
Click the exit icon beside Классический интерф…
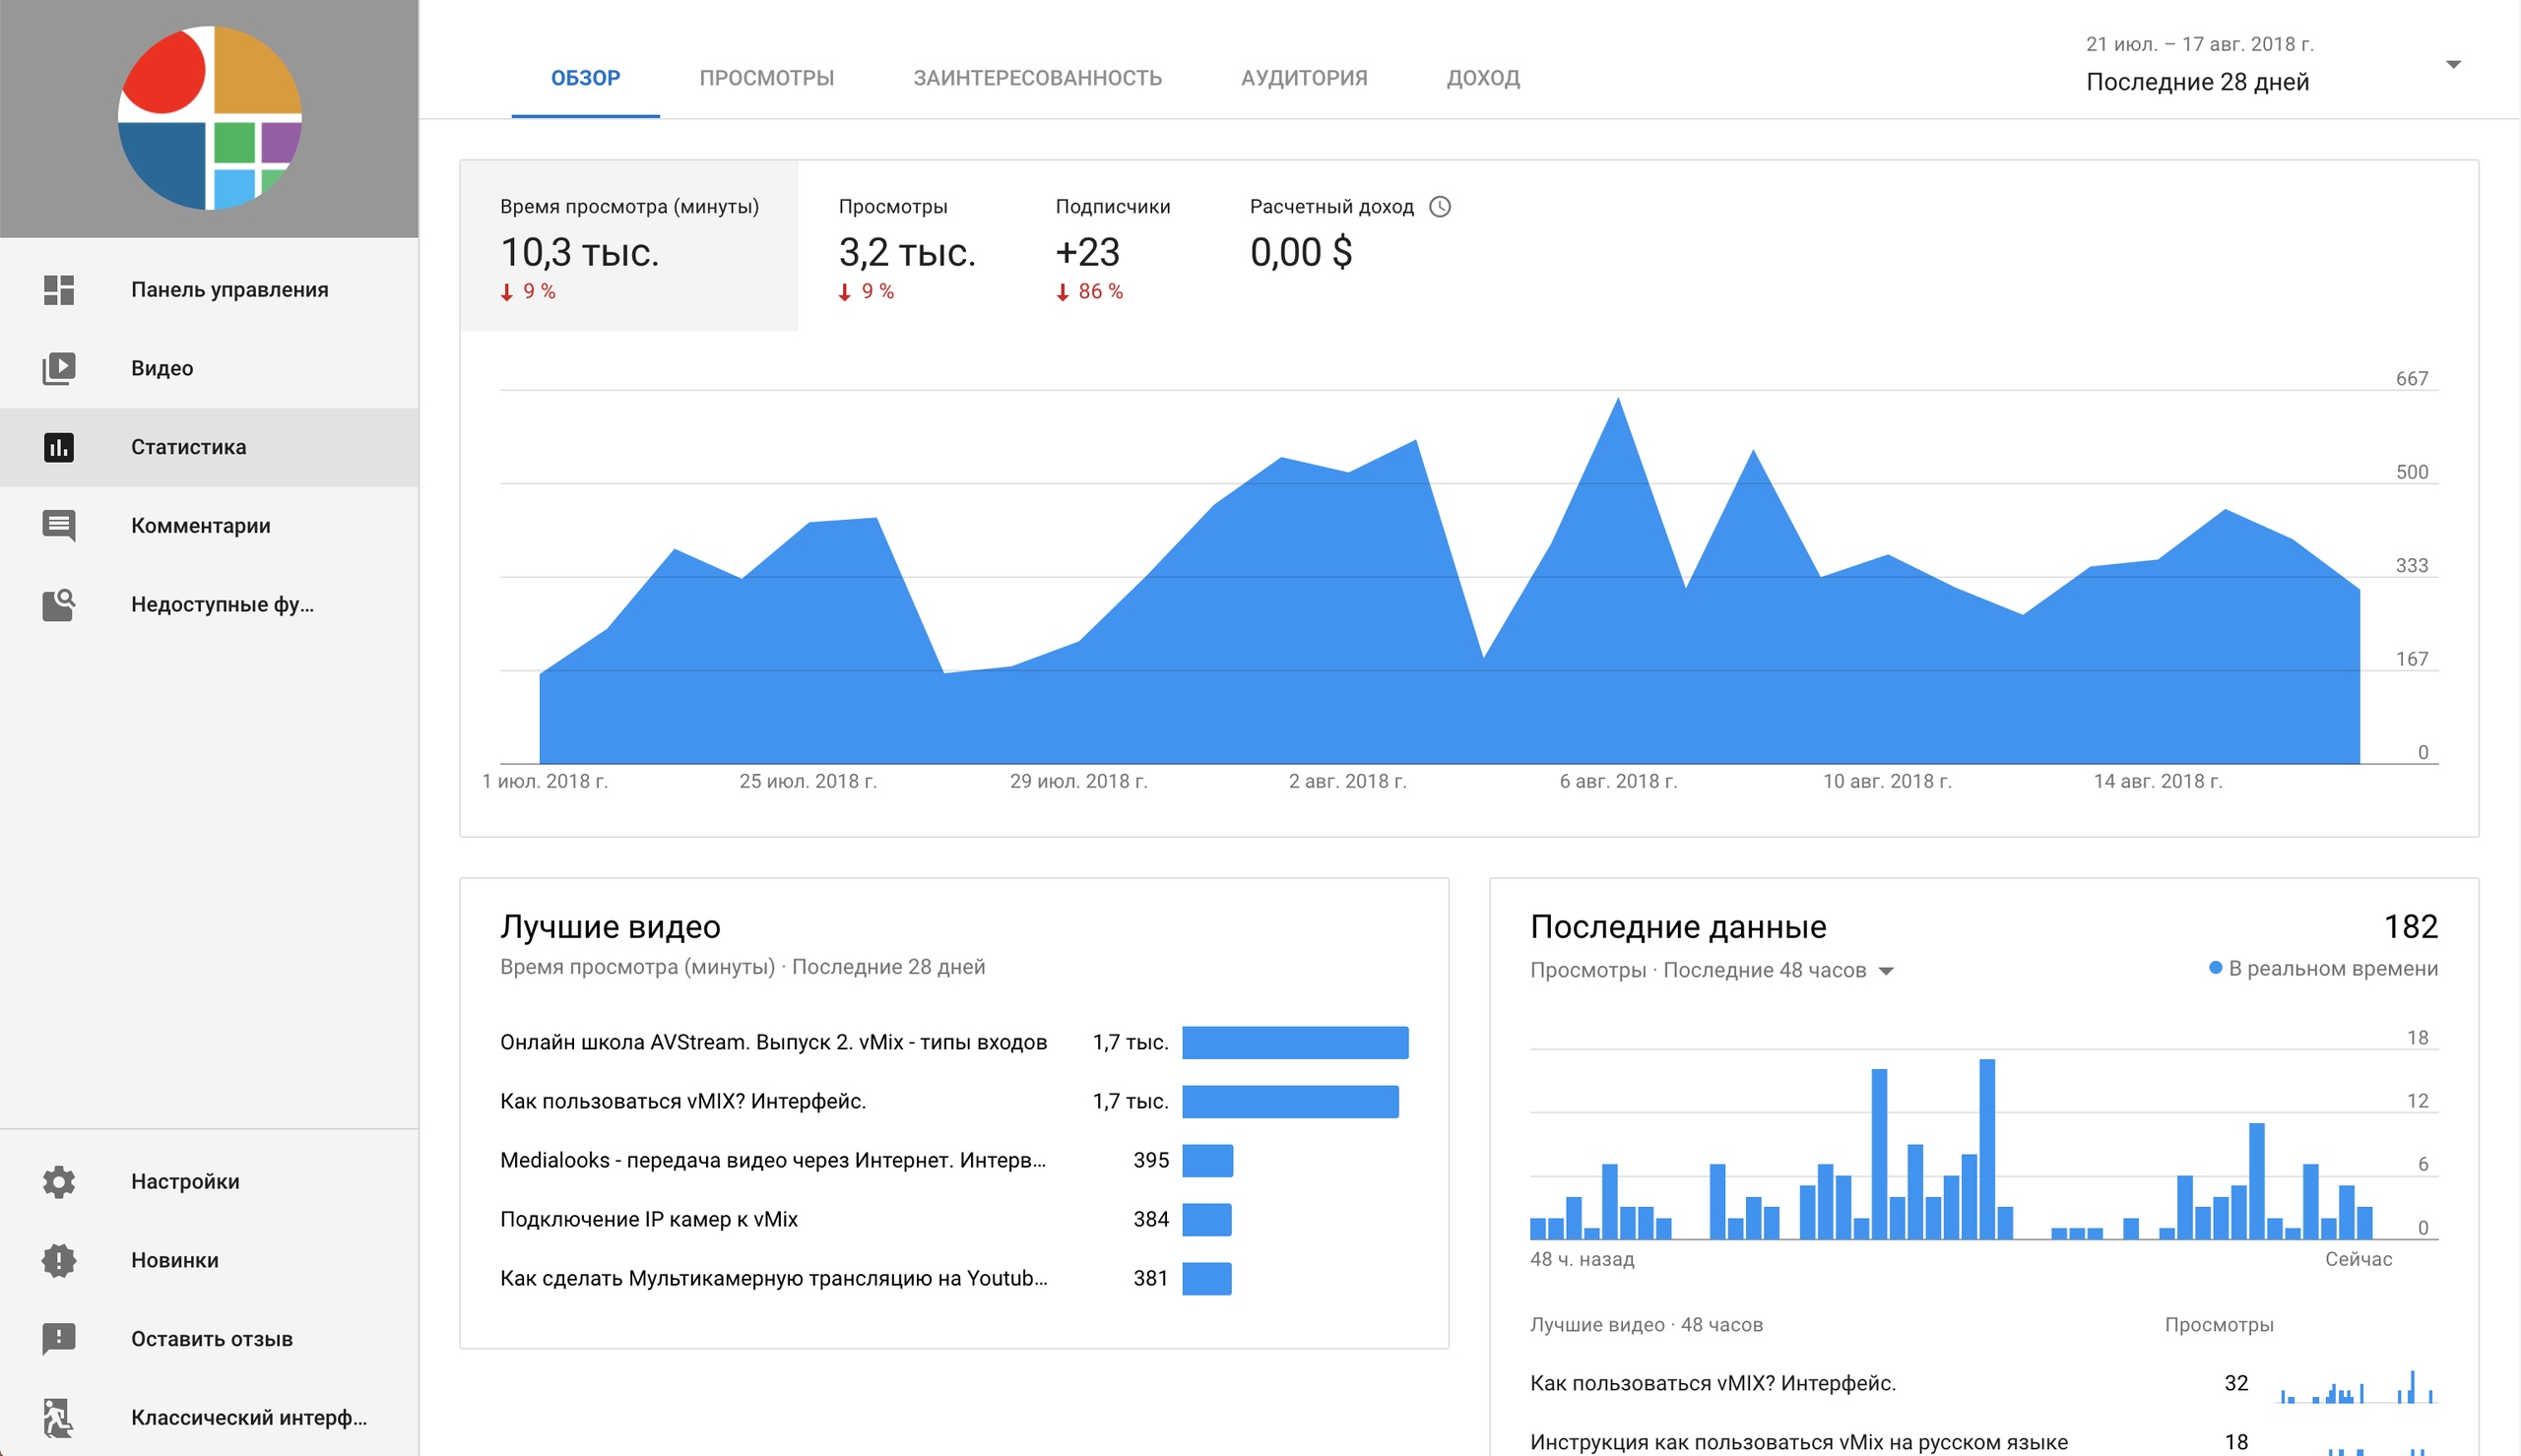[59, 1418]
